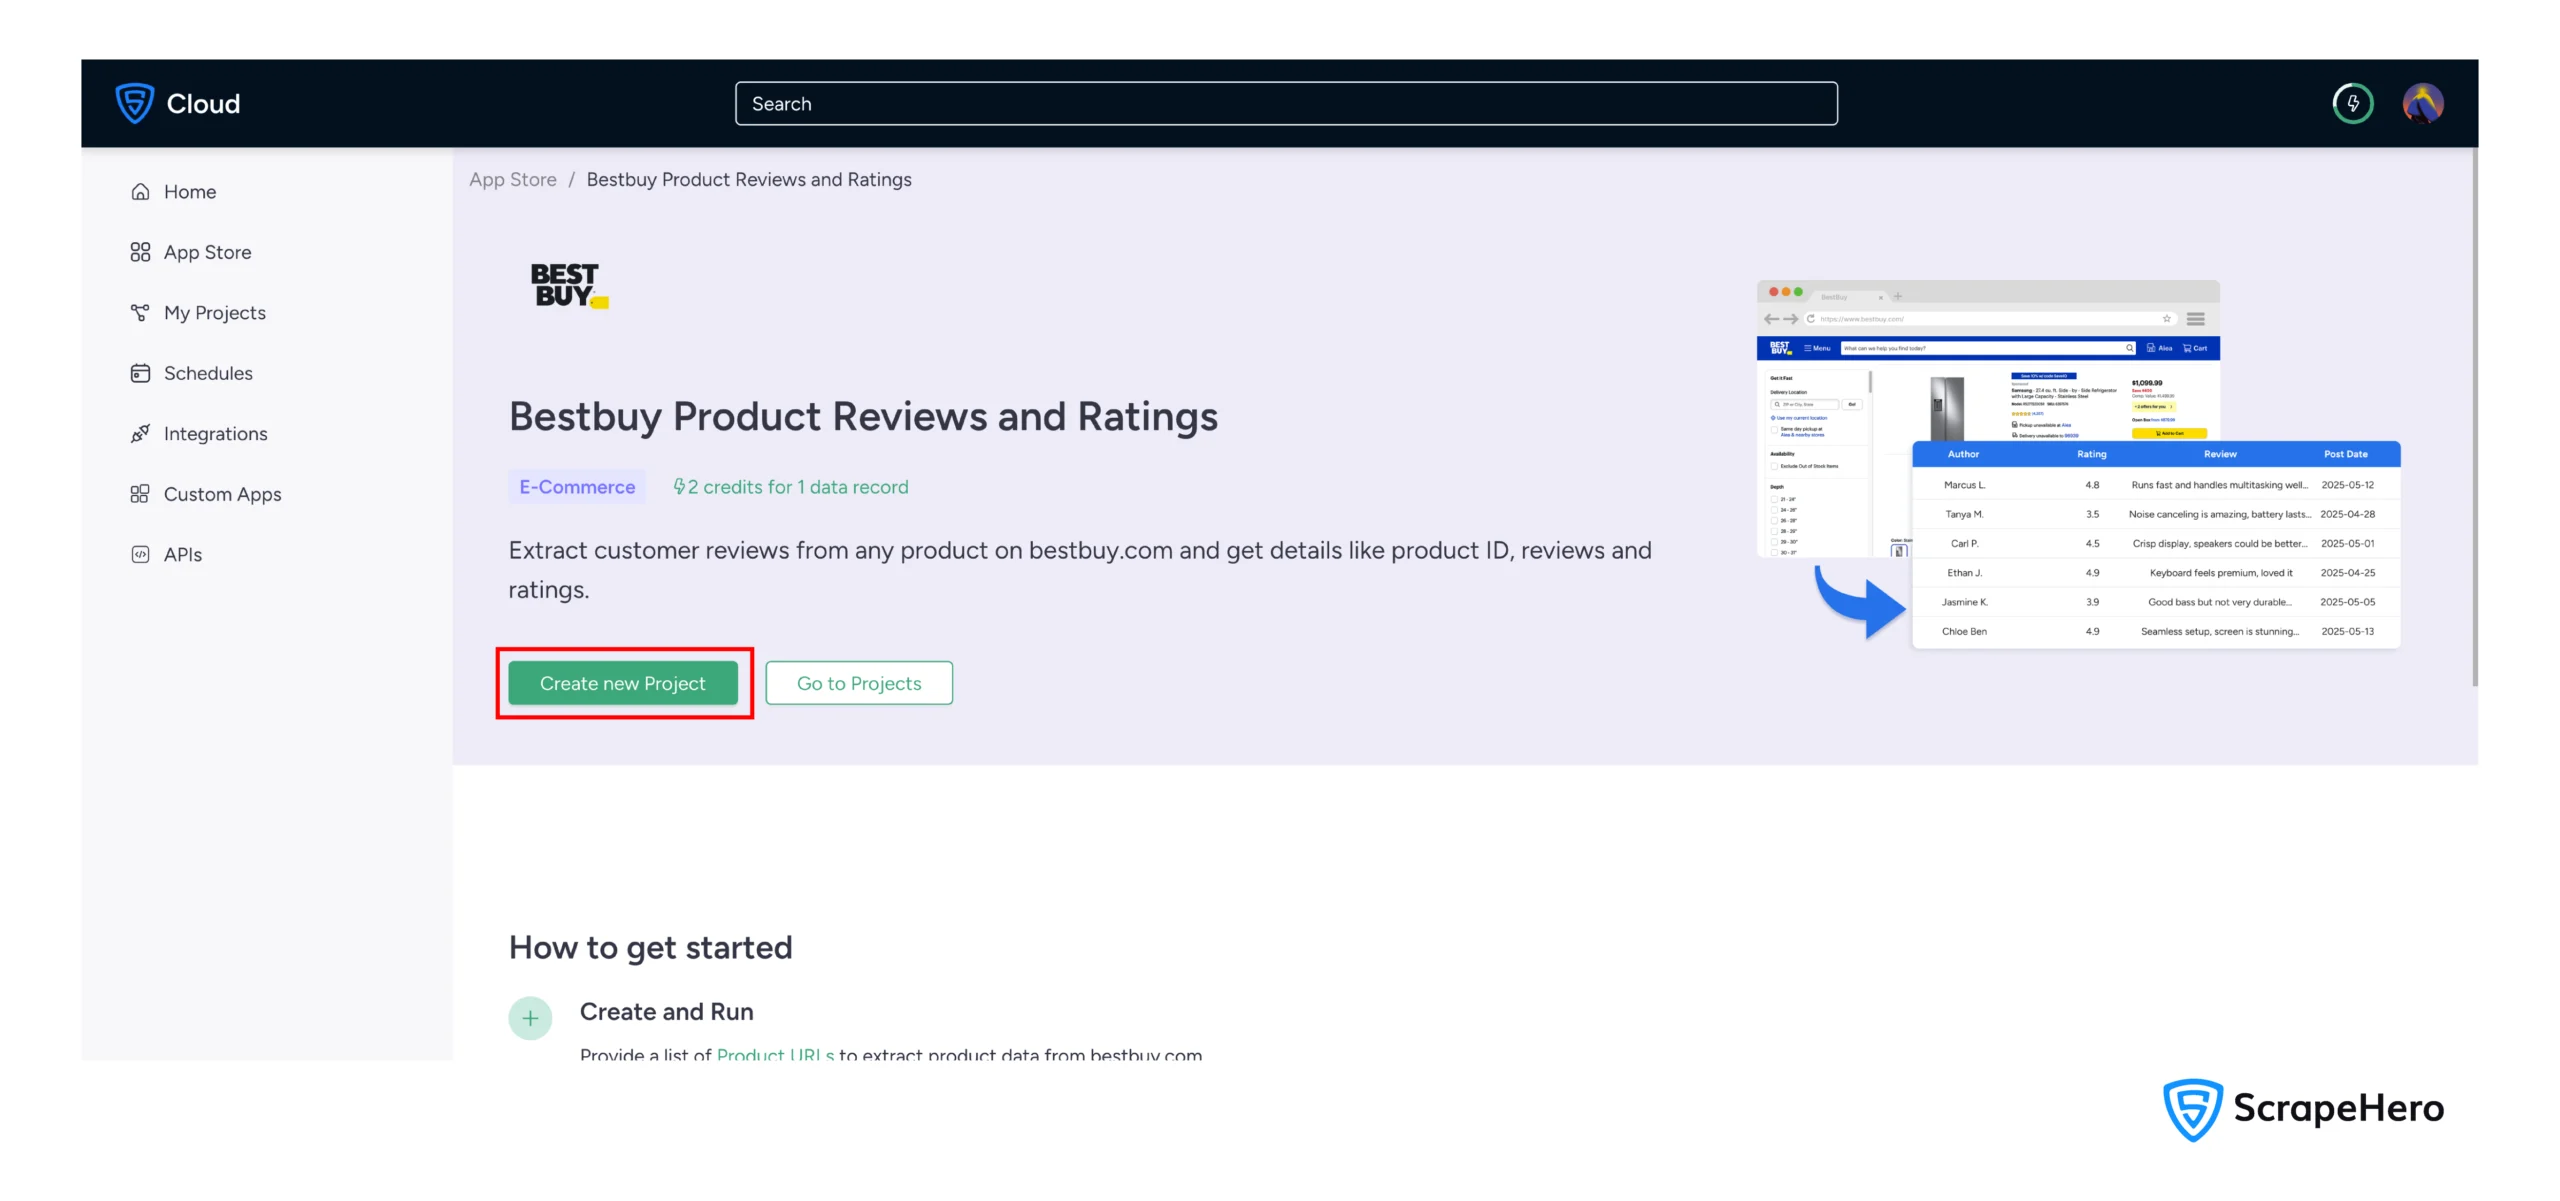The image size is (2560, 1201).
Task: Click the Schedules calendar icon
Action: [x=140, y=373]
